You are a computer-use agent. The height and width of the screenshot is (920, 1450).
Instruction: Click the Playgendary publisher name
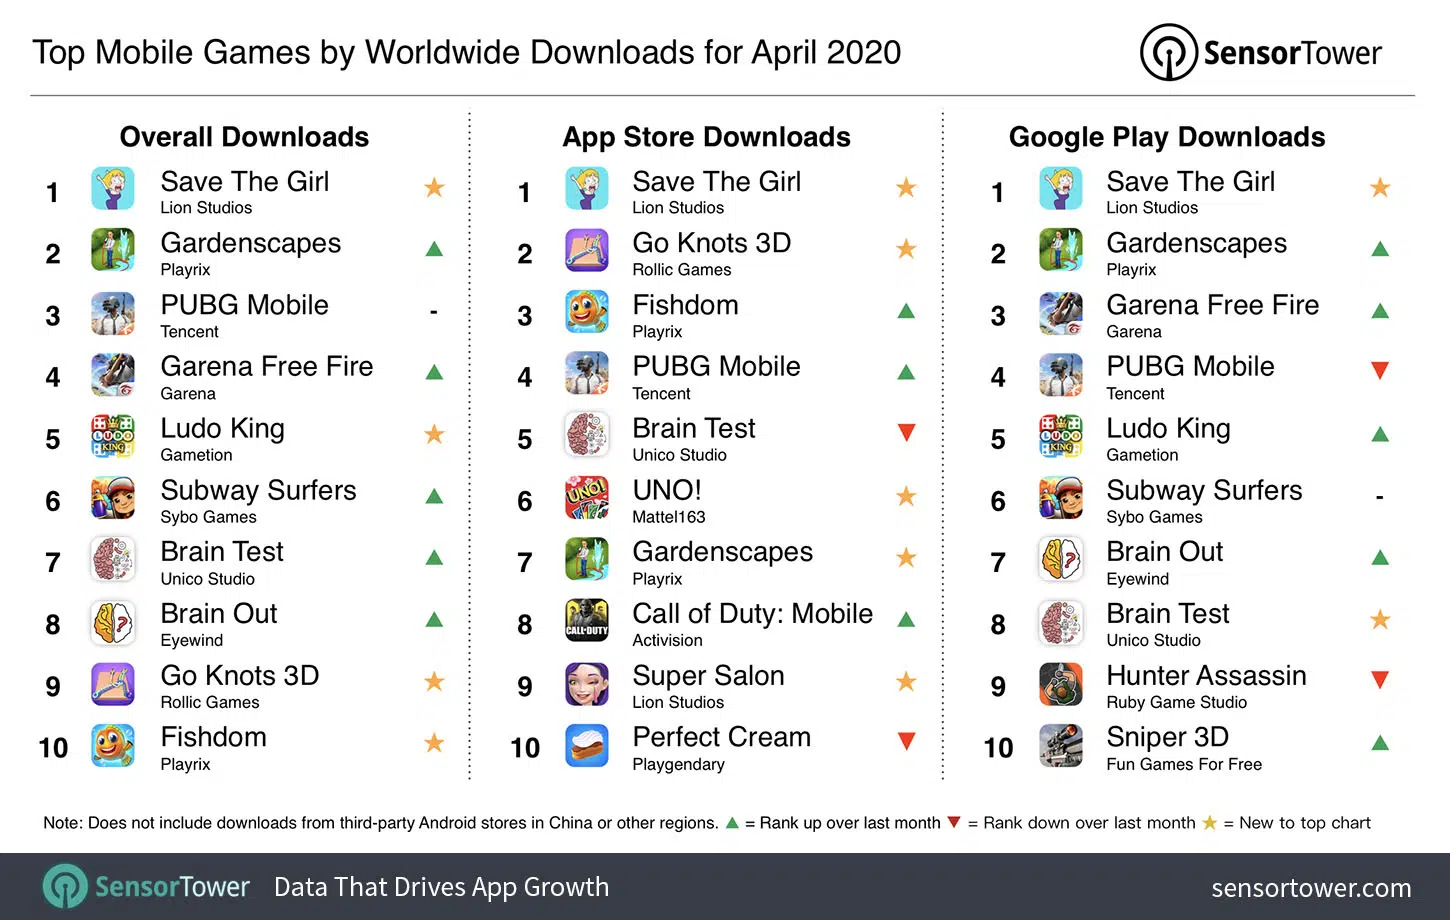(x=679, y=765)
